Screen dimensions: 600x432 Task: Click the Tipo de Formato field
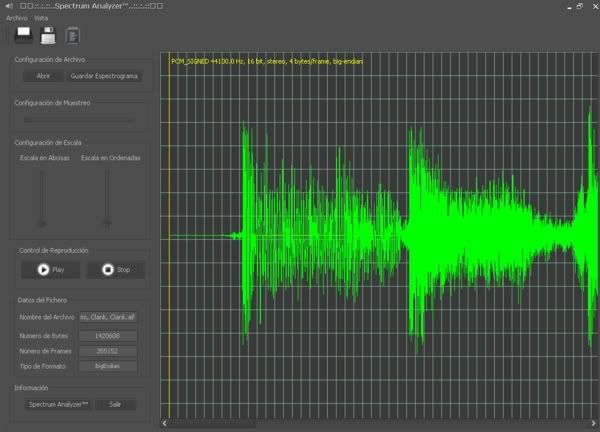pyautogui.click(x=108, y=366)
